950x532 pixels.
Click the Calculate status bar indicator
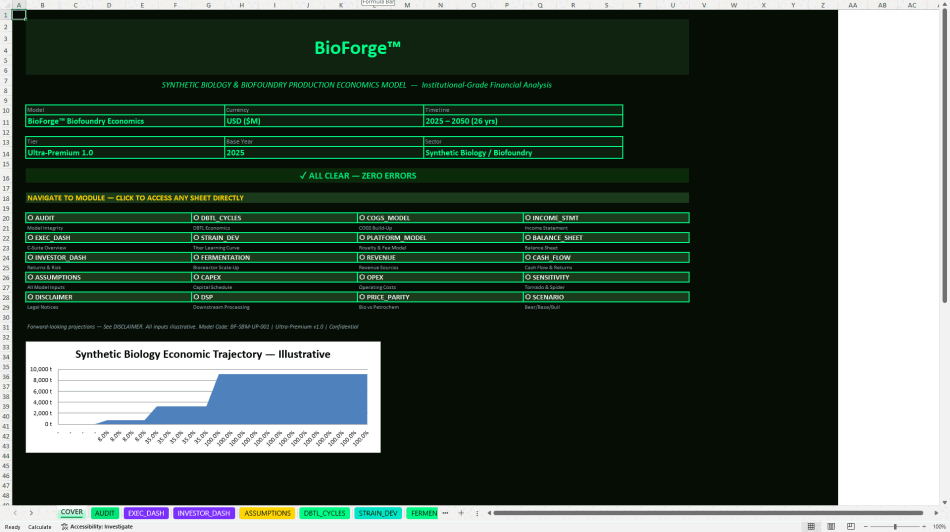pyautogui.click(x=40, y=527)
